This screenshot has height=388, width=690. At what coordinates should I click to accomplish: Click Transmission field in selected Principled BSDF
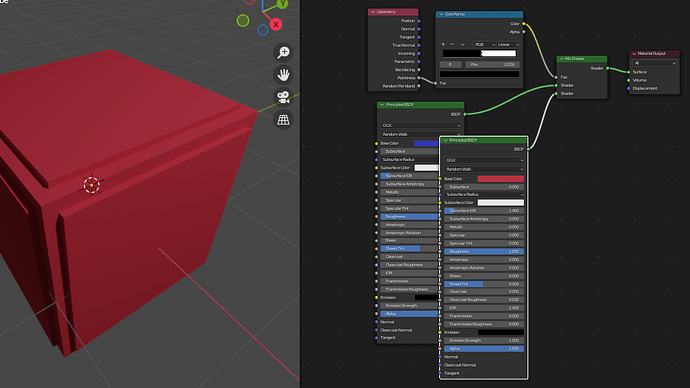[x=484, y=316]
